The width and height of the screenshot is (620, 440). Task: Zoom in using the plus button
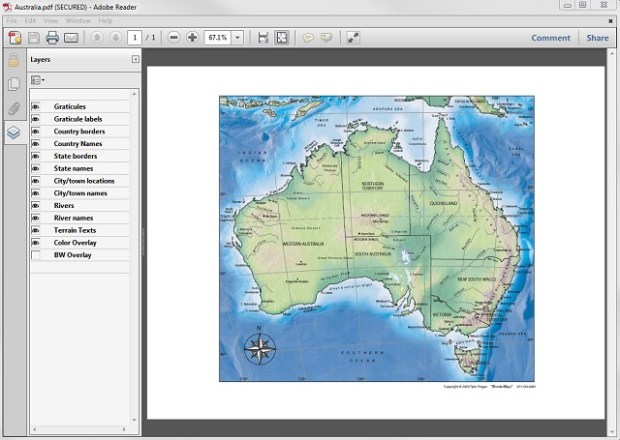point(192,38)
